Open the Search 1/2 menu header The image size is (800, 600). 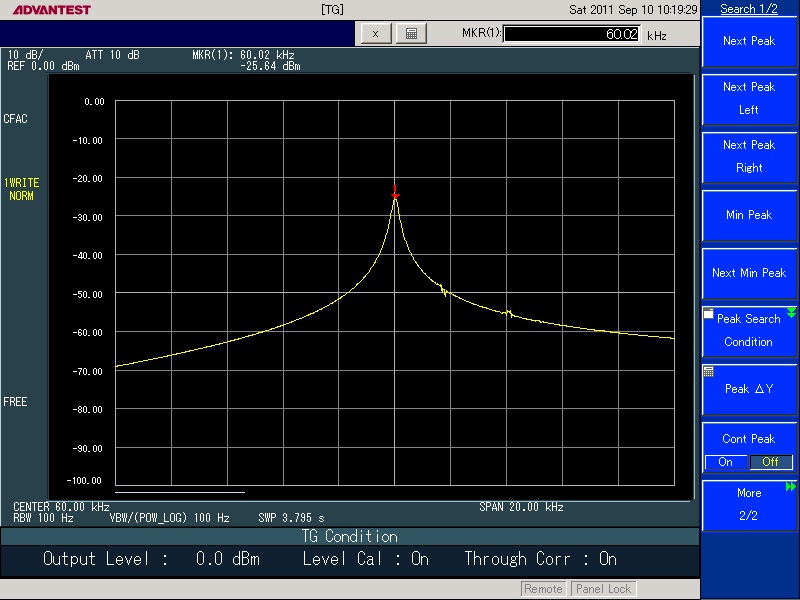click(x=749, y=9)
